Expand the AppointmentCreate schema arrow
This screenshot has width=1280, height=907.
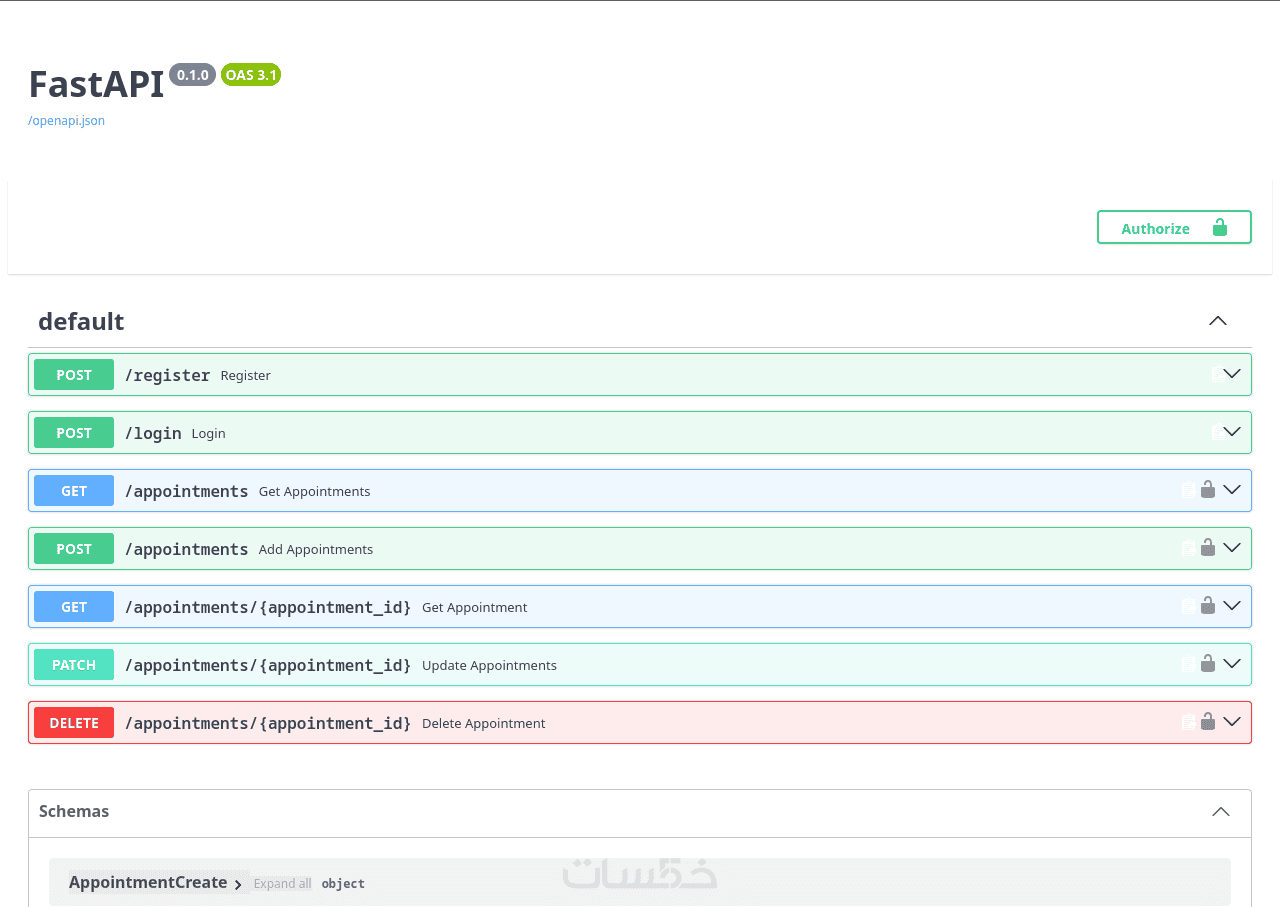click(238, 884)
